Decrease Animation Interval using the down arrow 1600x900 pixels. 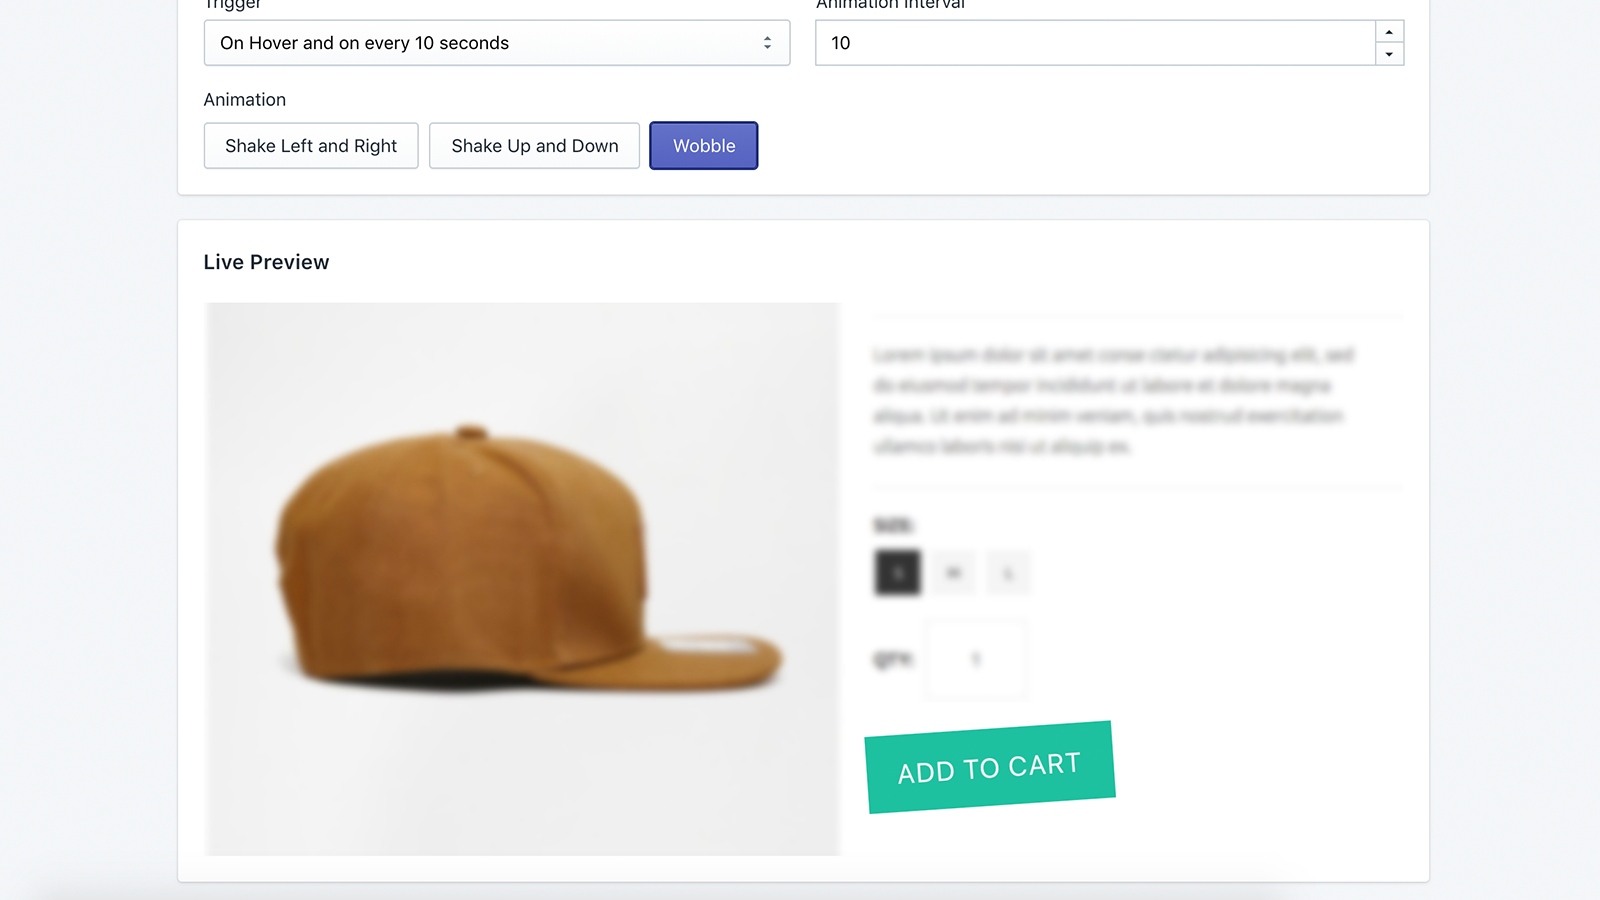1390,54
